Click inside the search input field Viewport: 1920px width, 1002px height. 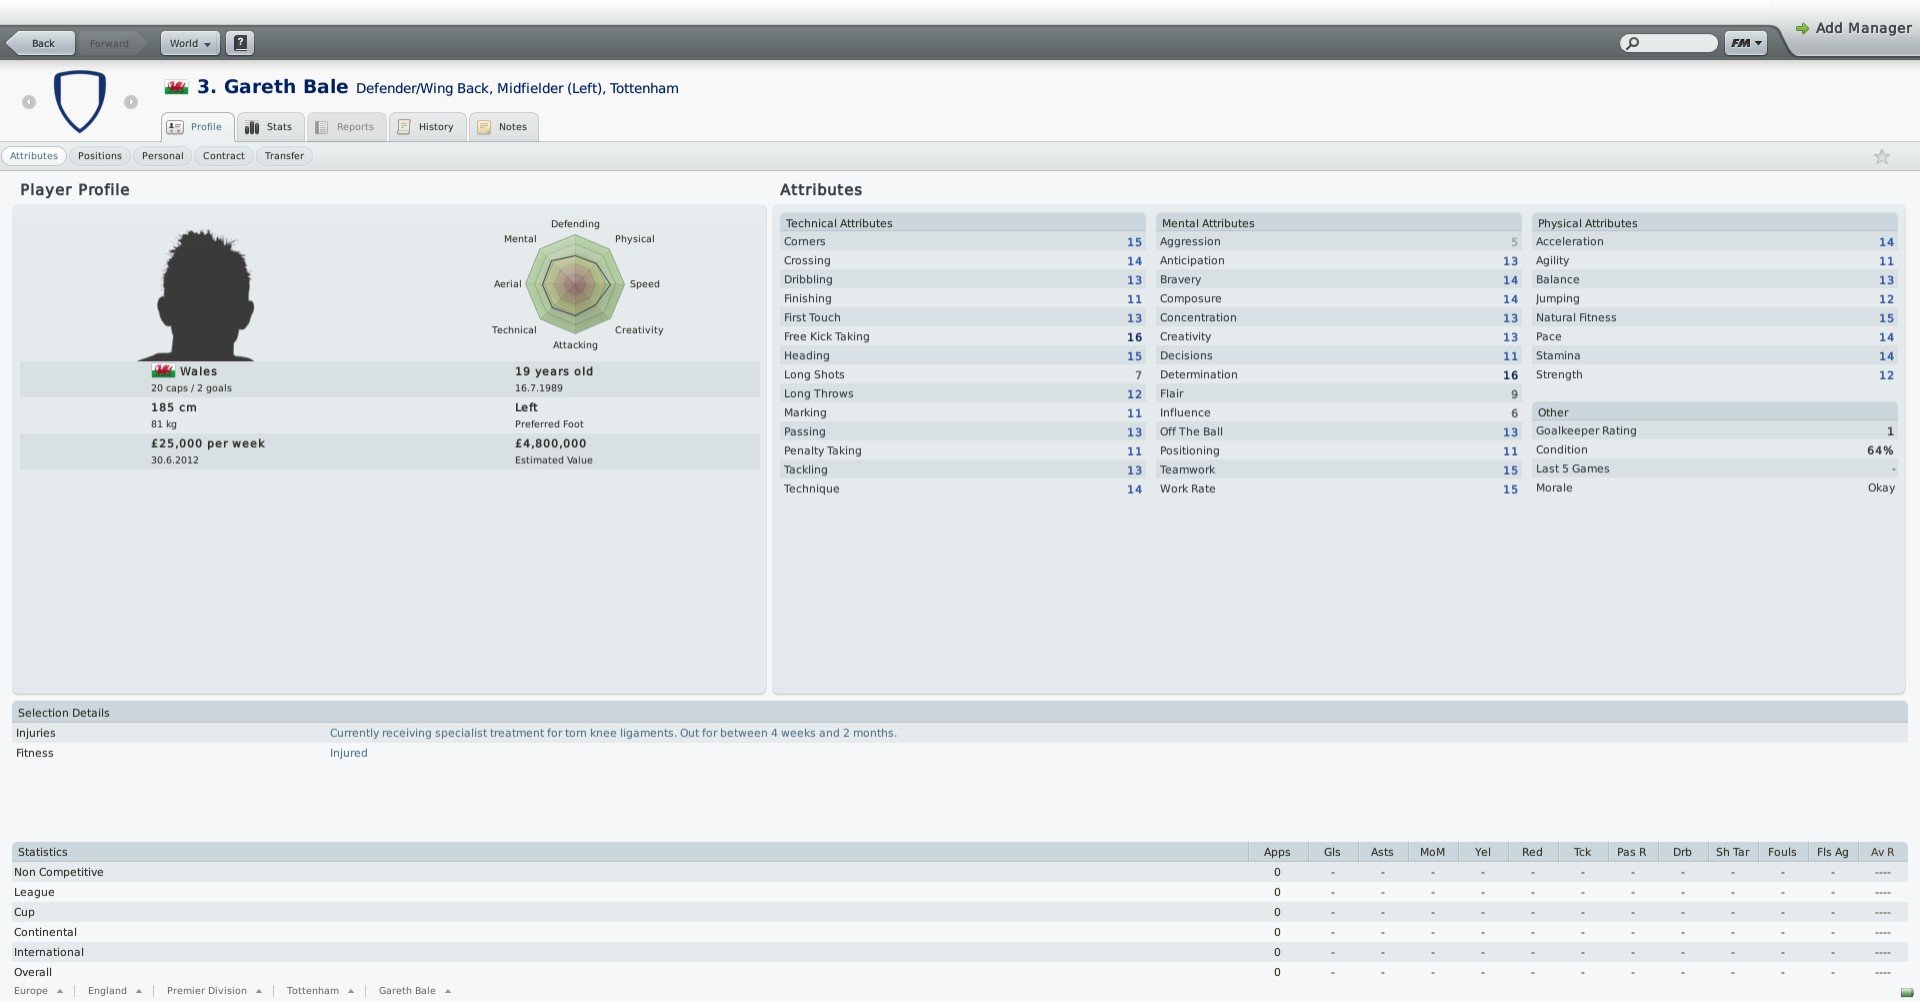[x=1677, y=43]
